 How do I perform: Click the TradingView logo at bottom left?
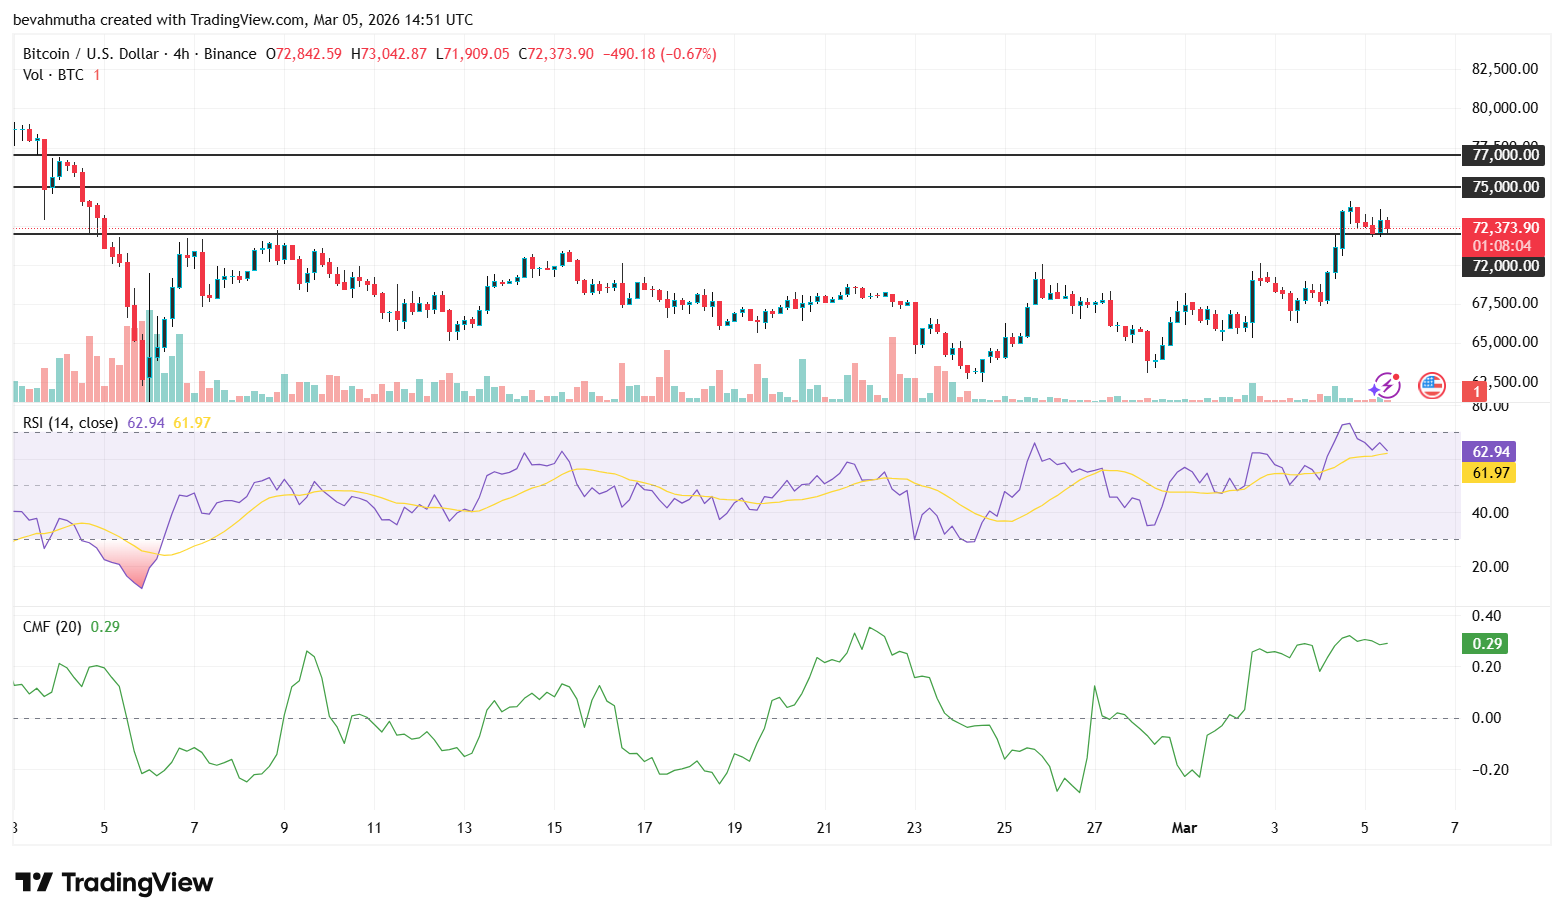pos(113,883)
